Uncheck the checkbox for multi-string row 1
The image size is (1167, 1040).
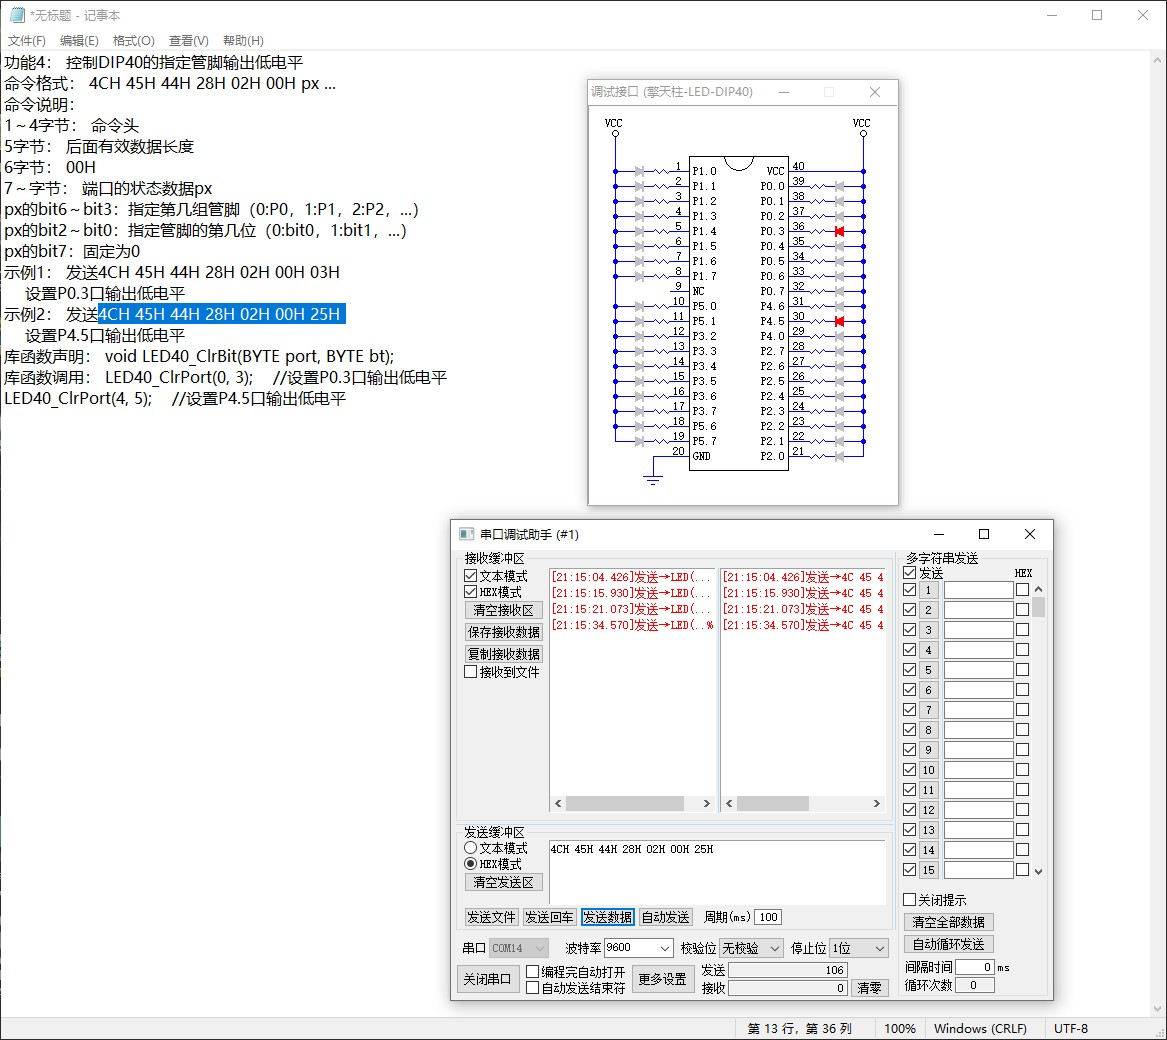pos(909,590)
